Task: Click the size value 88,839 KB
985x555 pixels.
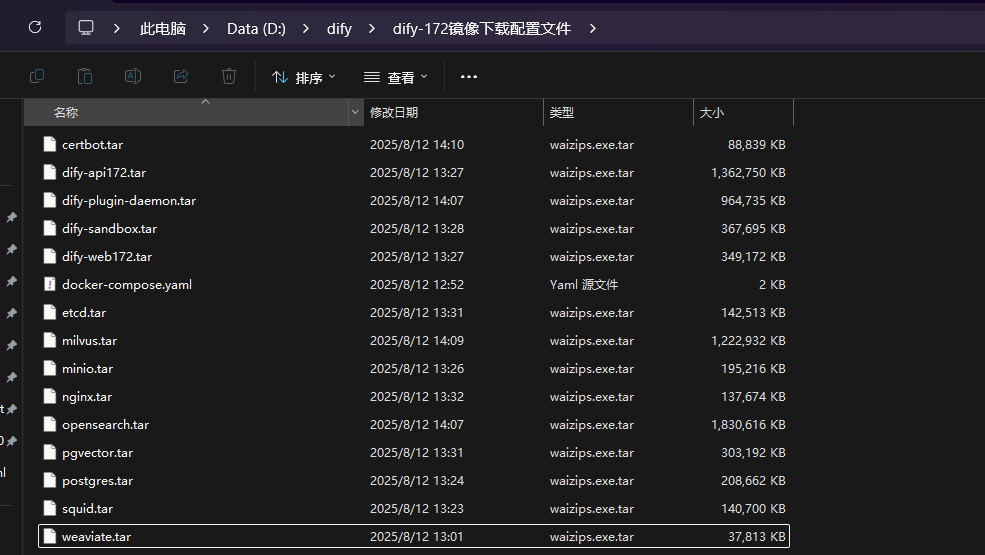Action: [756, 145]
